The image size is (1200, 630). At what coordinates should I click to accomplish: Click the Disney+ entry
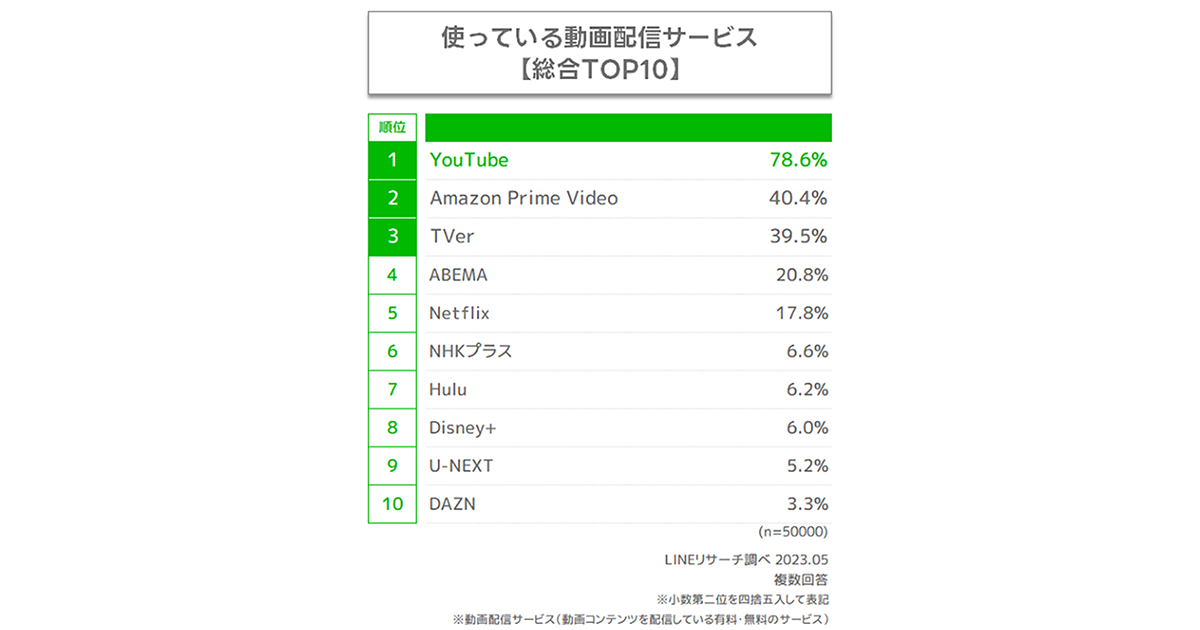click(463, 428)
